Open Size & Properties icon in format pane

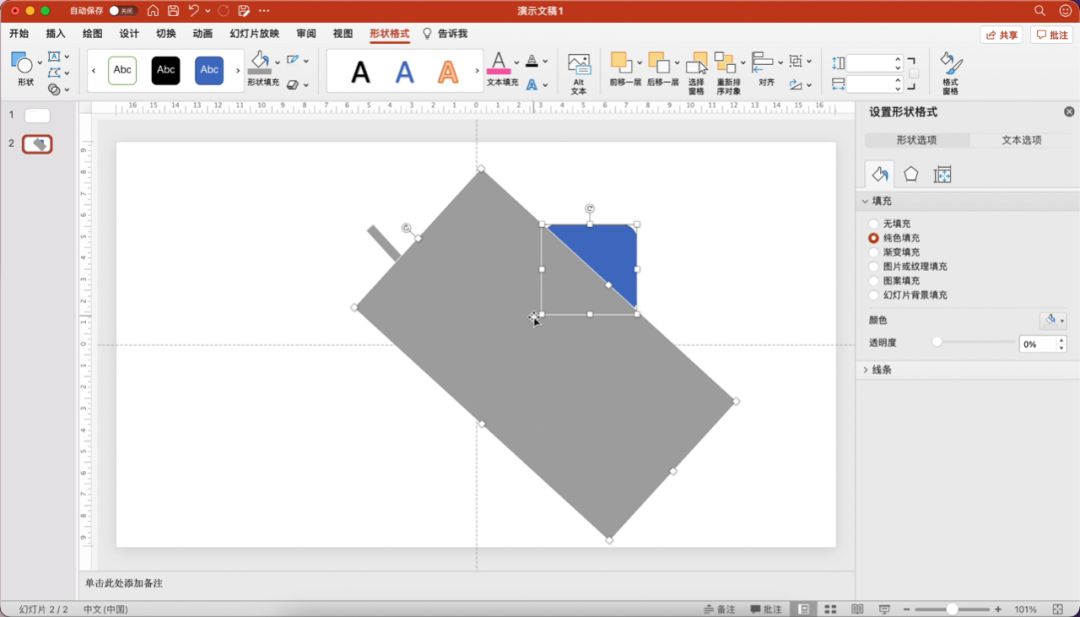(942, 174)
